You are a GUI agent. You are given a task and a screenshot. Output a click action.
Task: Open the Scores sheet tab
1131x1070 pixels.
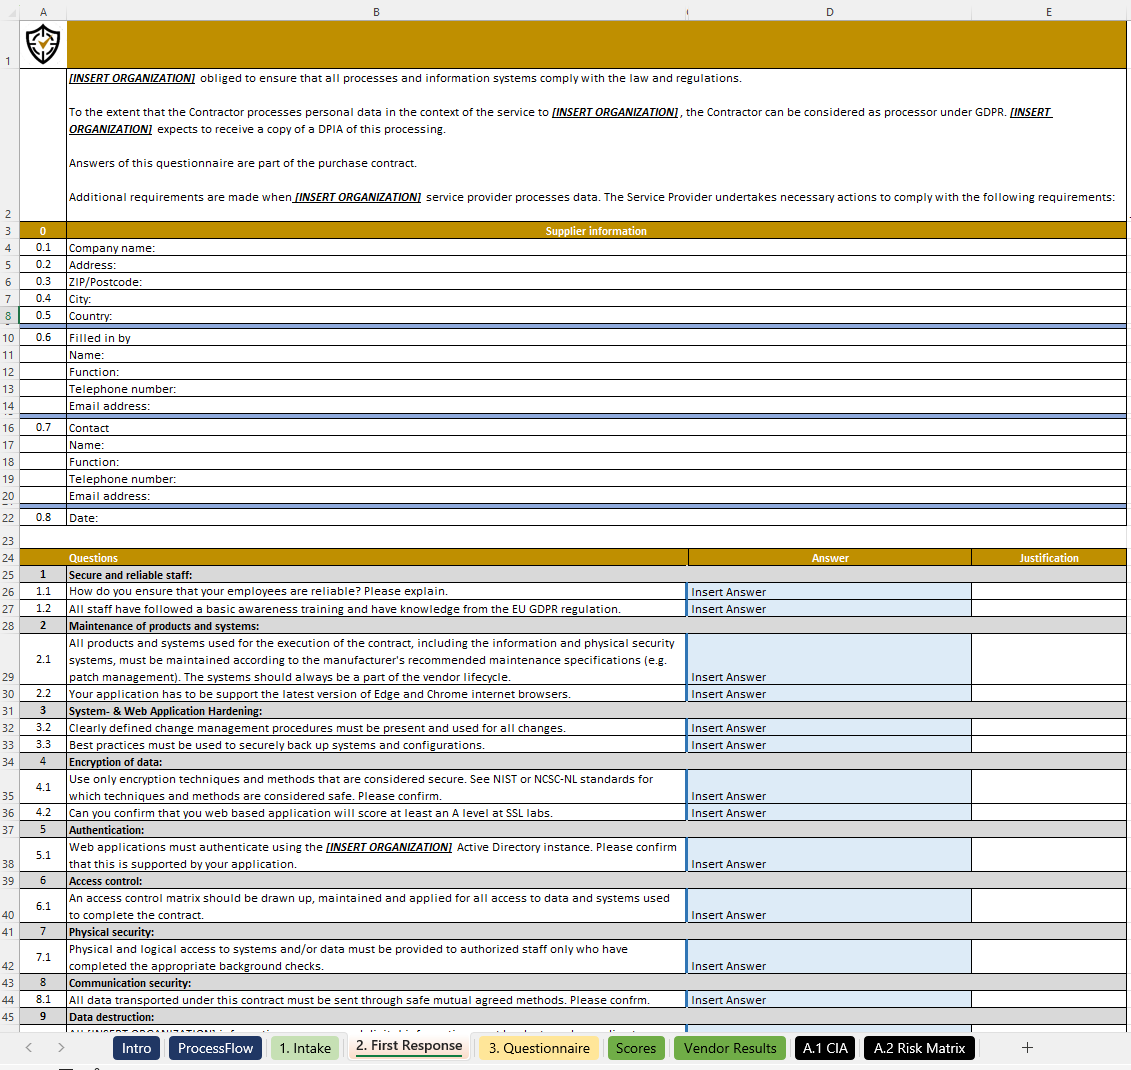634,1047
